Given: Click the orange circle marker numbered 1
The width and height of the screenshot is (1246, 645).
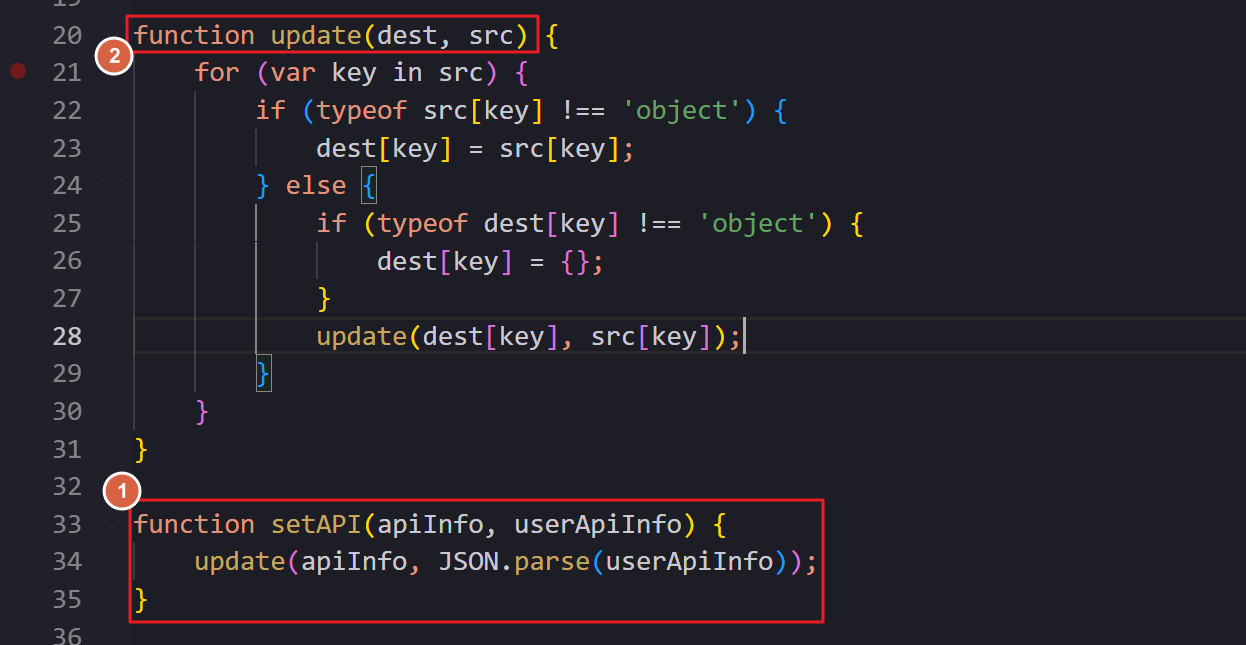Looking at the screenshot, I should [x=122, y=491].
